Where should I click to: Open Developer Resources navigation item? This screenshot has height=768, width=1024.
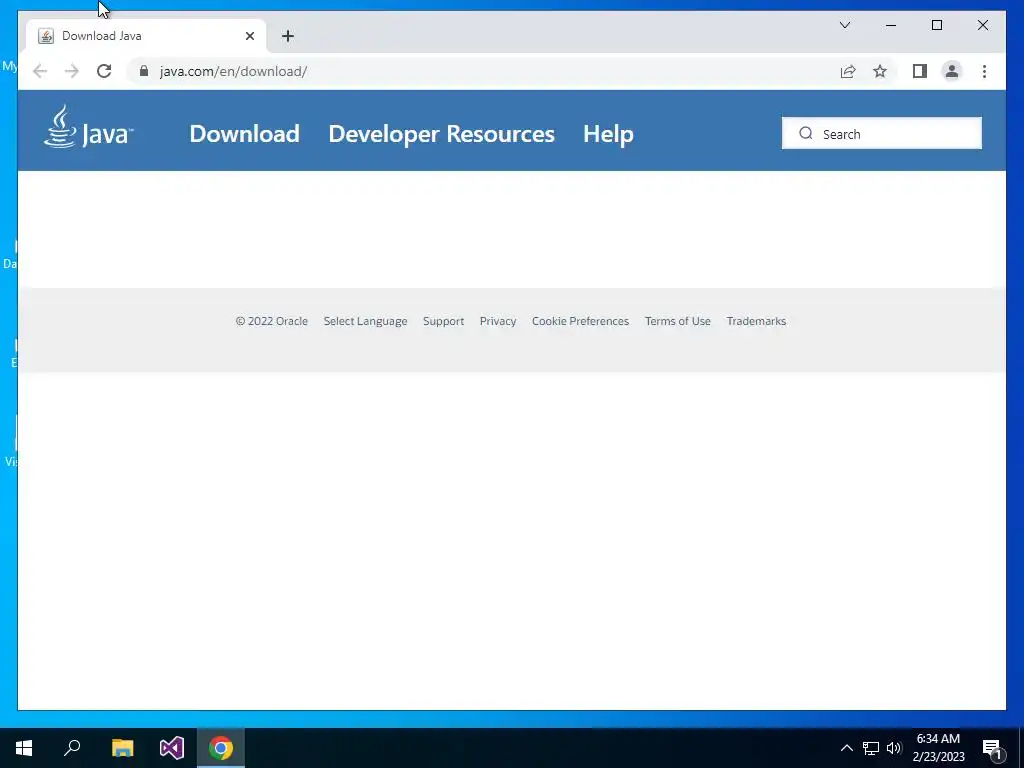[441, 134]
